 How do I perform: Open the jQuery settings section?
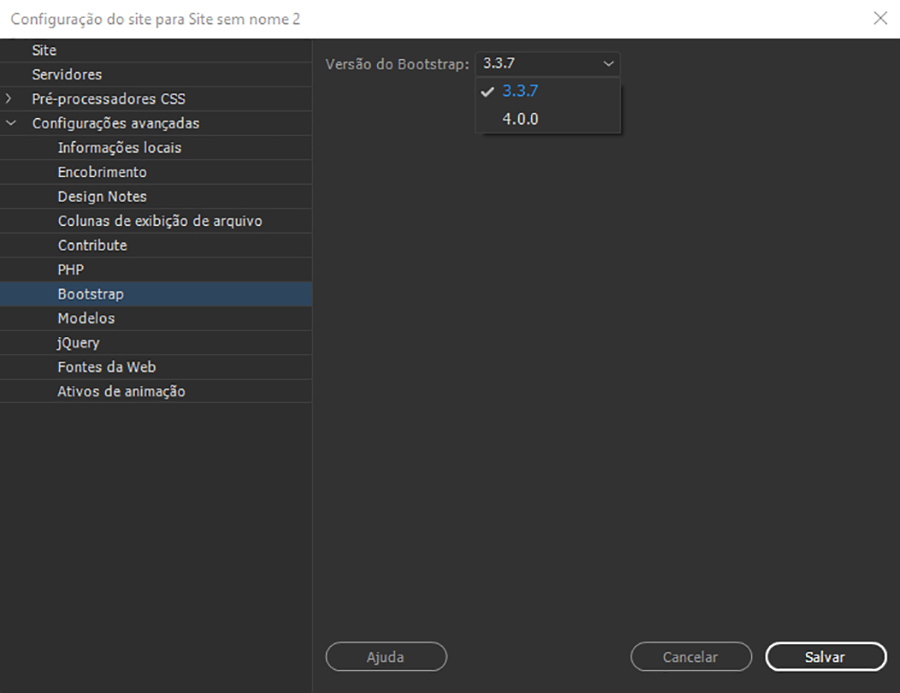coord(78,342)
